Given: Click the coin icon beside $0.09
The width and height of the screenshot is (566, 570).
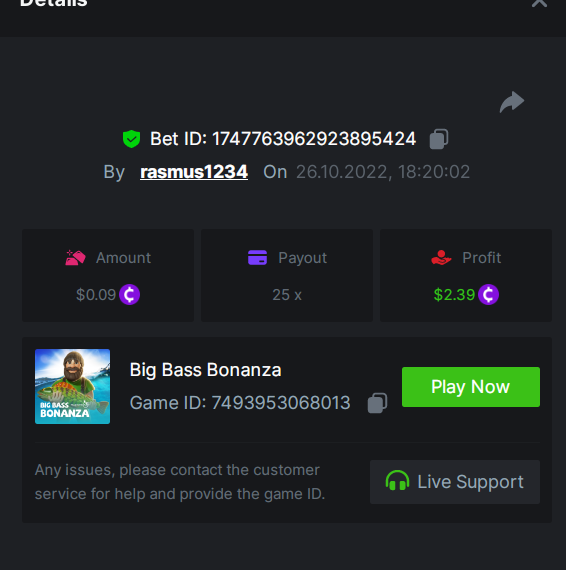Looking at the screenshot, I should coord(129,294).
